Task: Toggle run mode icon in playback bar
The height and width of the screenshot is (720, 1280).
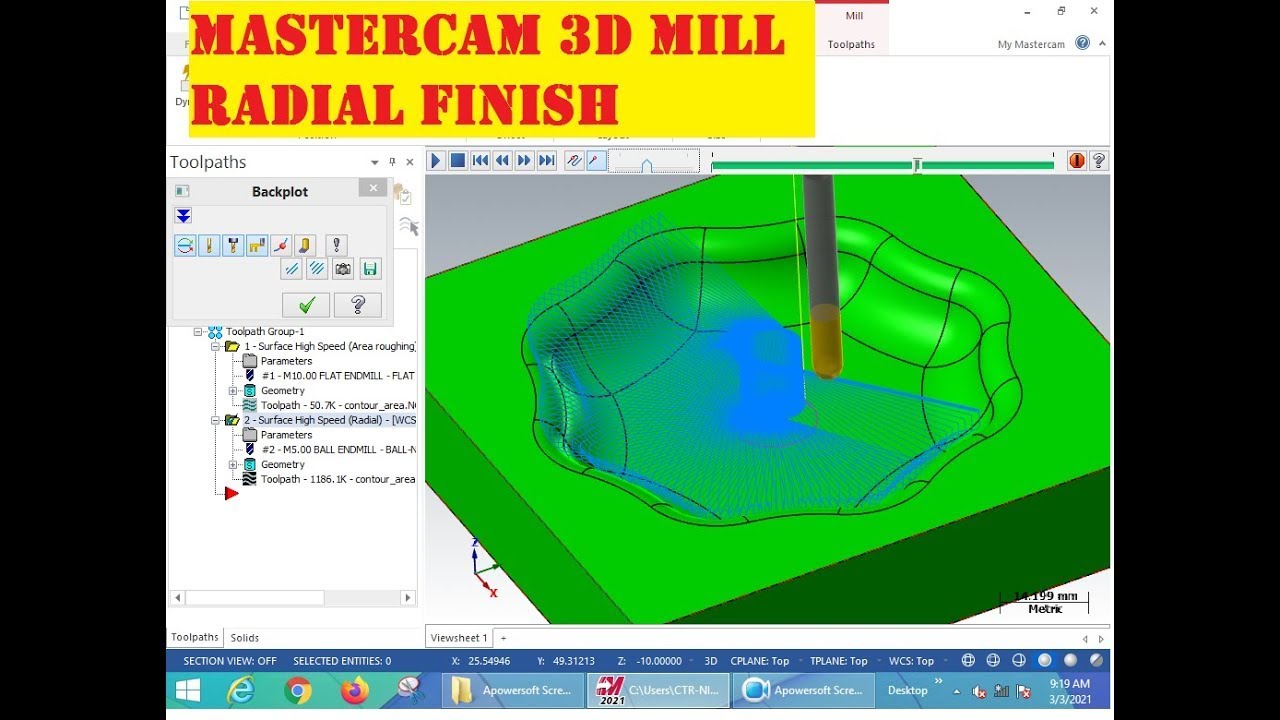Action: coord(596,160)
